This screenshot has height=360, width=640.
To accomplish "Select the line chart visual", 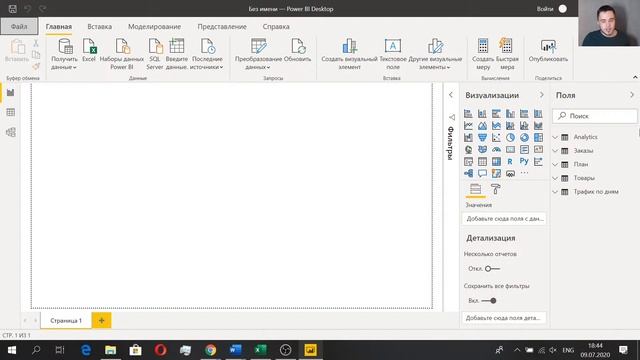I will tap(469, 126).
